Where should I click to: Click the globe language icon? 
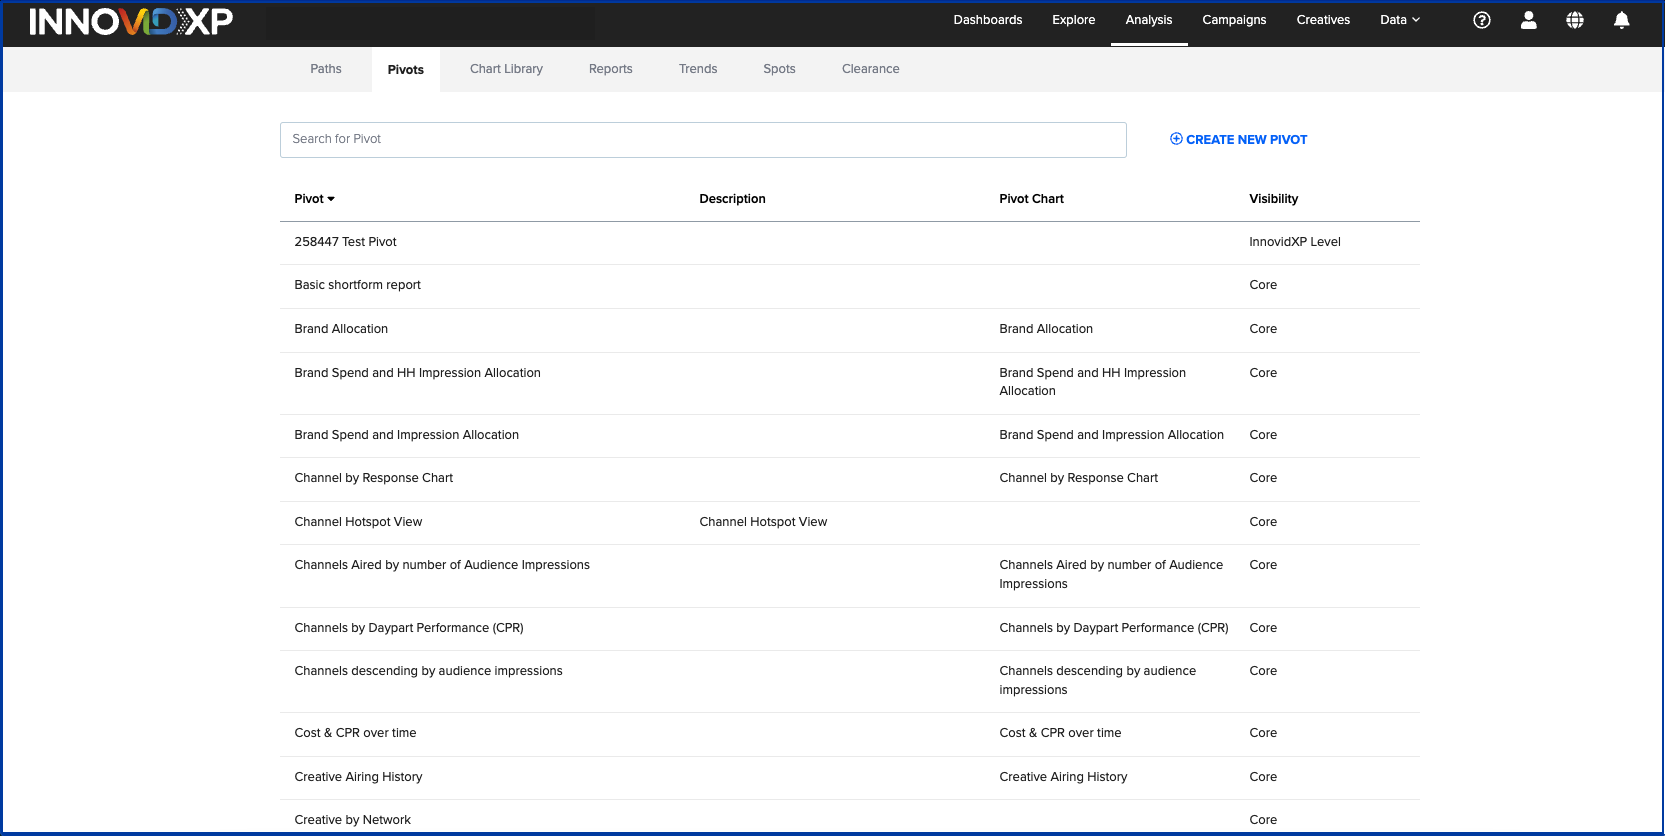coord(1575,20)
